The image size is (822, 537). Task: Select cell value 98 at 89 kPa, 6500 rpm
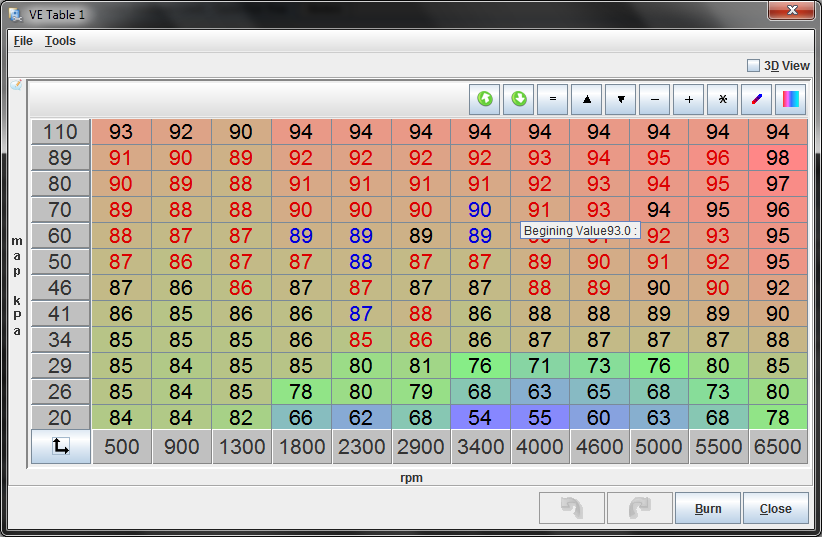coord(778,158)
